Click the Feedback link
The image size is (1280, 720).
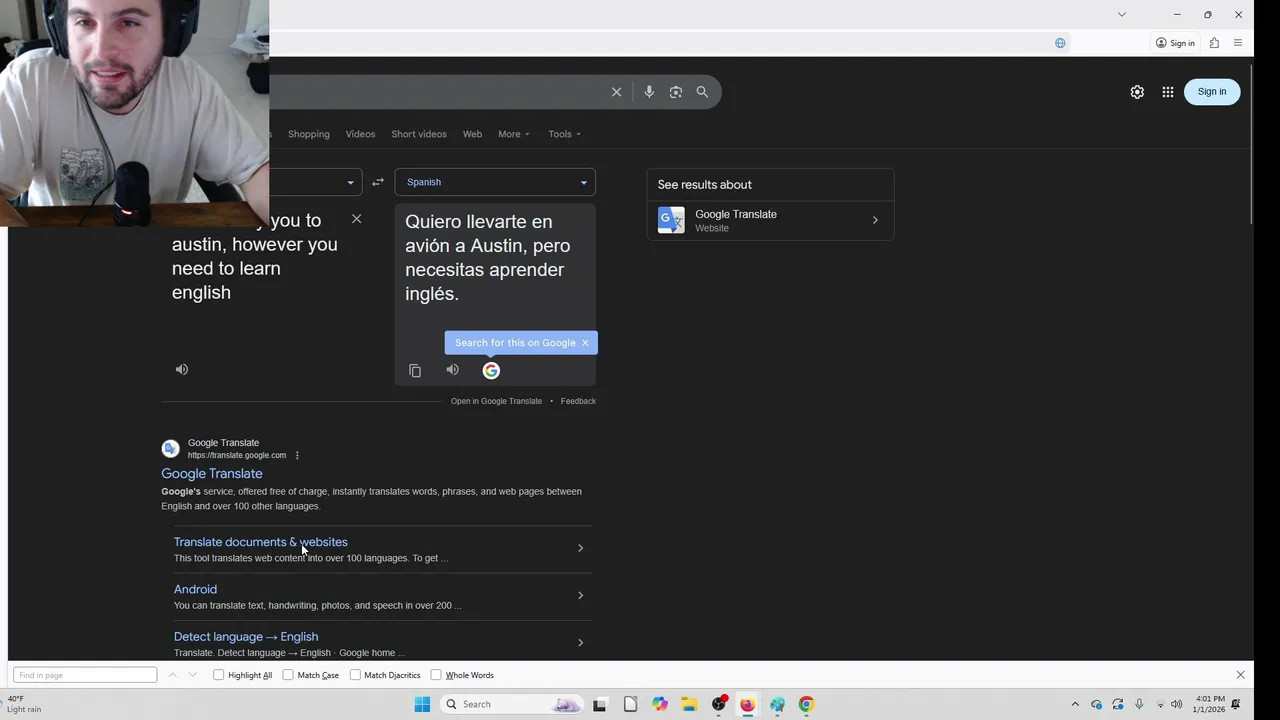coord(578,401)
